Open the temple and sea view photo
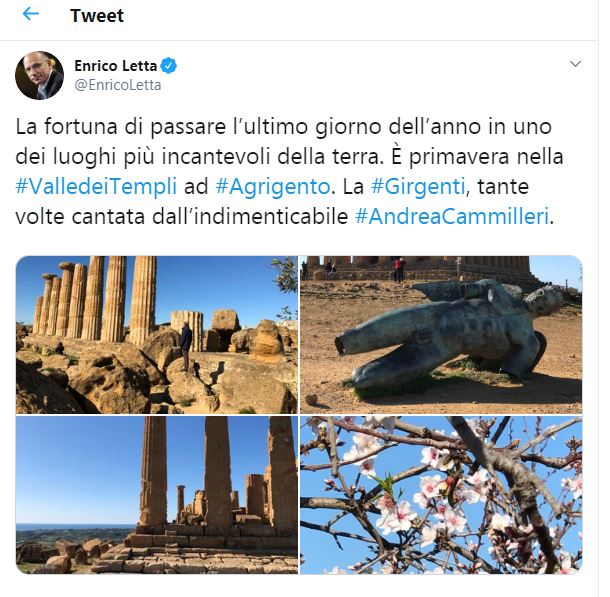 (157, 495)
